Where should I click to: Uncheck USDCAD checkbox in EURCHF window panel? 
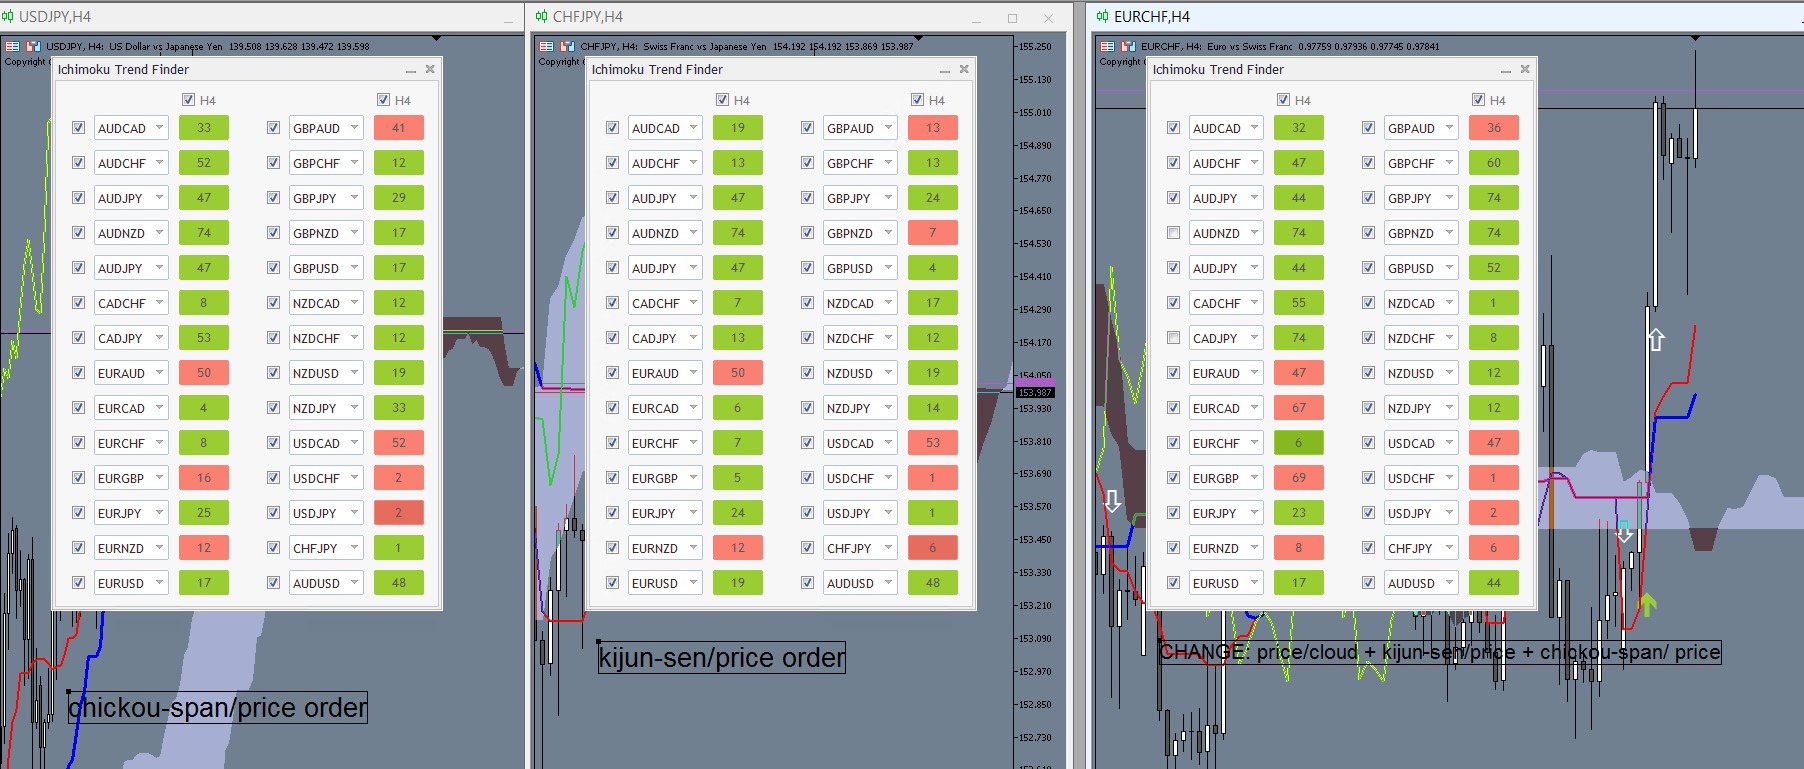point(1368,443)
